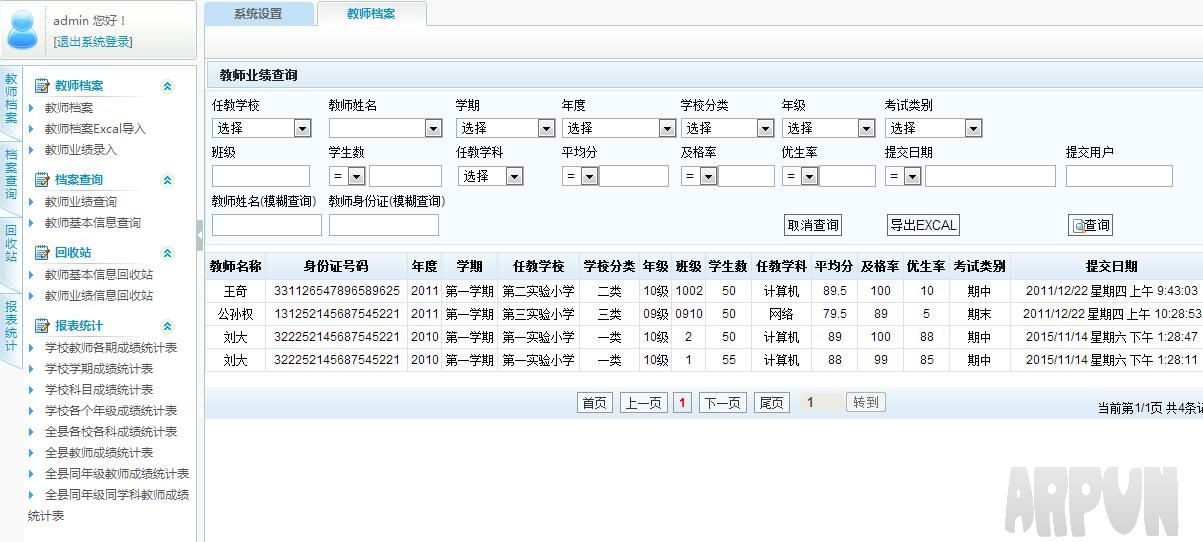Screen dimensions: 1203x542
Task: Click the admin user avatar icon
Action: click(22, 30)
